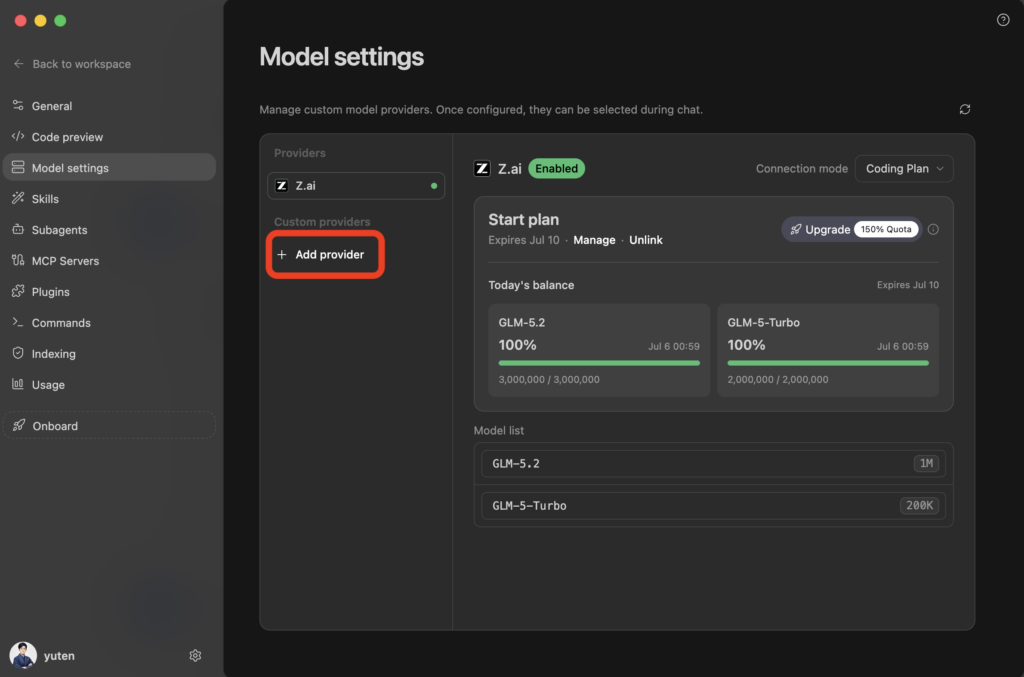The image size is (1024, 677).
Task: Click the Enabled status badge
Action: pos(556,168)
